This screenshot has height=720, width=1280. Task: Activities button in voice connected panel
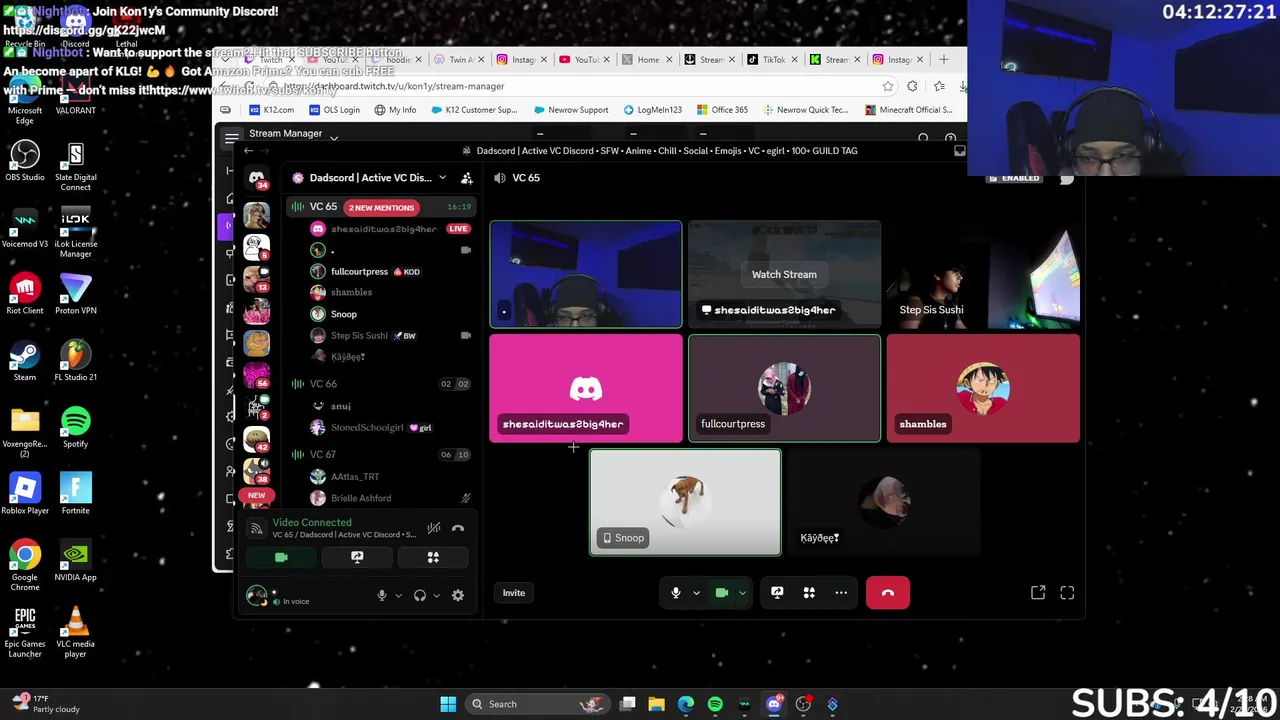[433, 557]
